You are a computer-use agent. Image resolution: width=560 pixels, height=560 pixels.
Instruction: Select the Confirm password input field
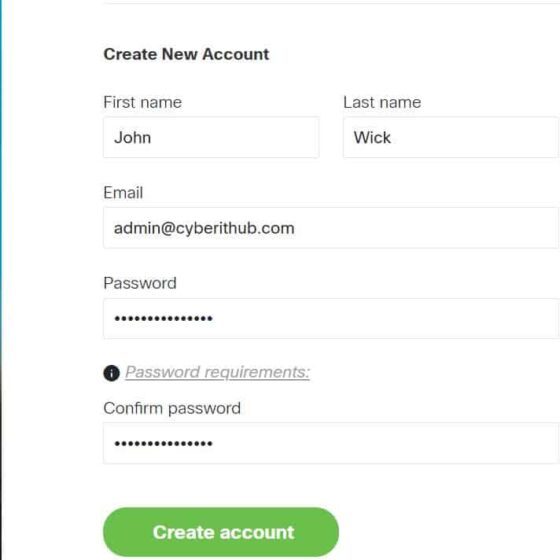[x=331, y=443]
